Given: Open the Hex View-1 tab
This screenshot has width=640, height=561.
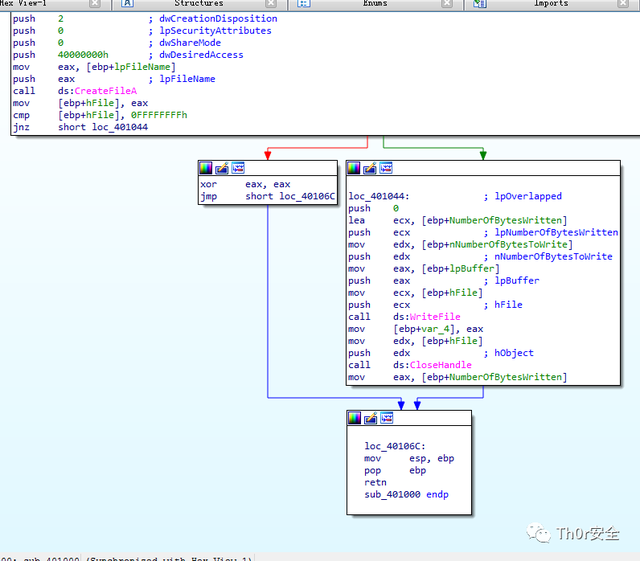Looking at the screenshot, I should [23, 3].
